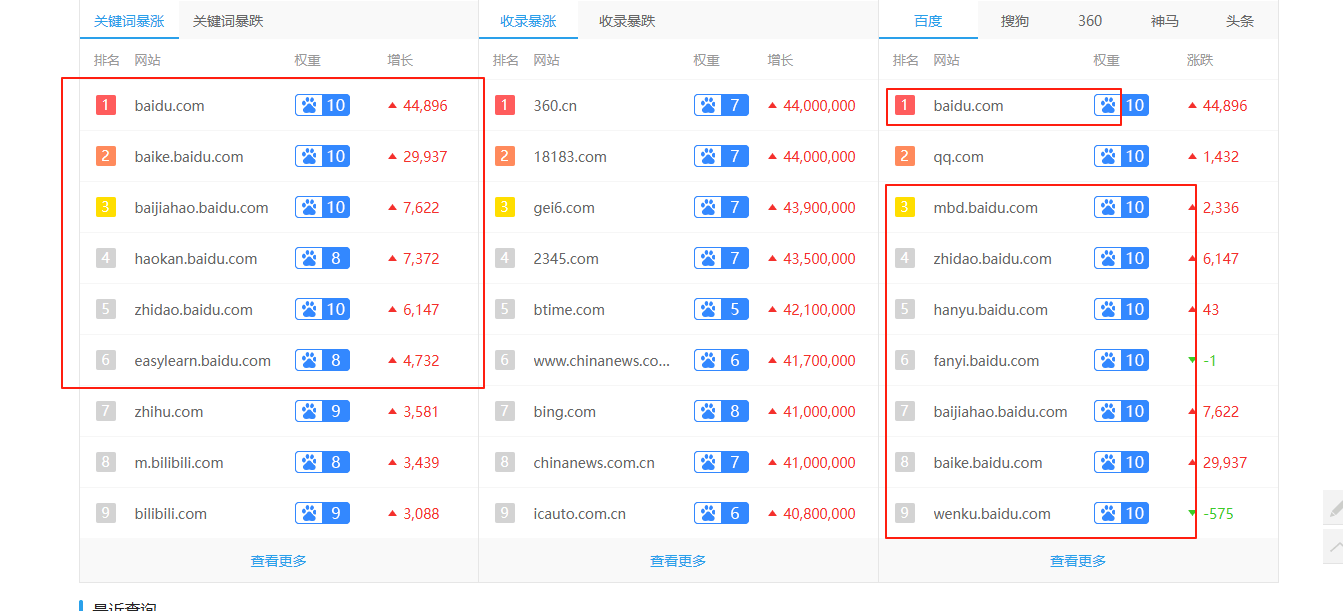The width and height of the screenshot is (1343, 611).
Task: Click 查看更多 under the 百度 ranking list
Action: tap(1078, 561)
